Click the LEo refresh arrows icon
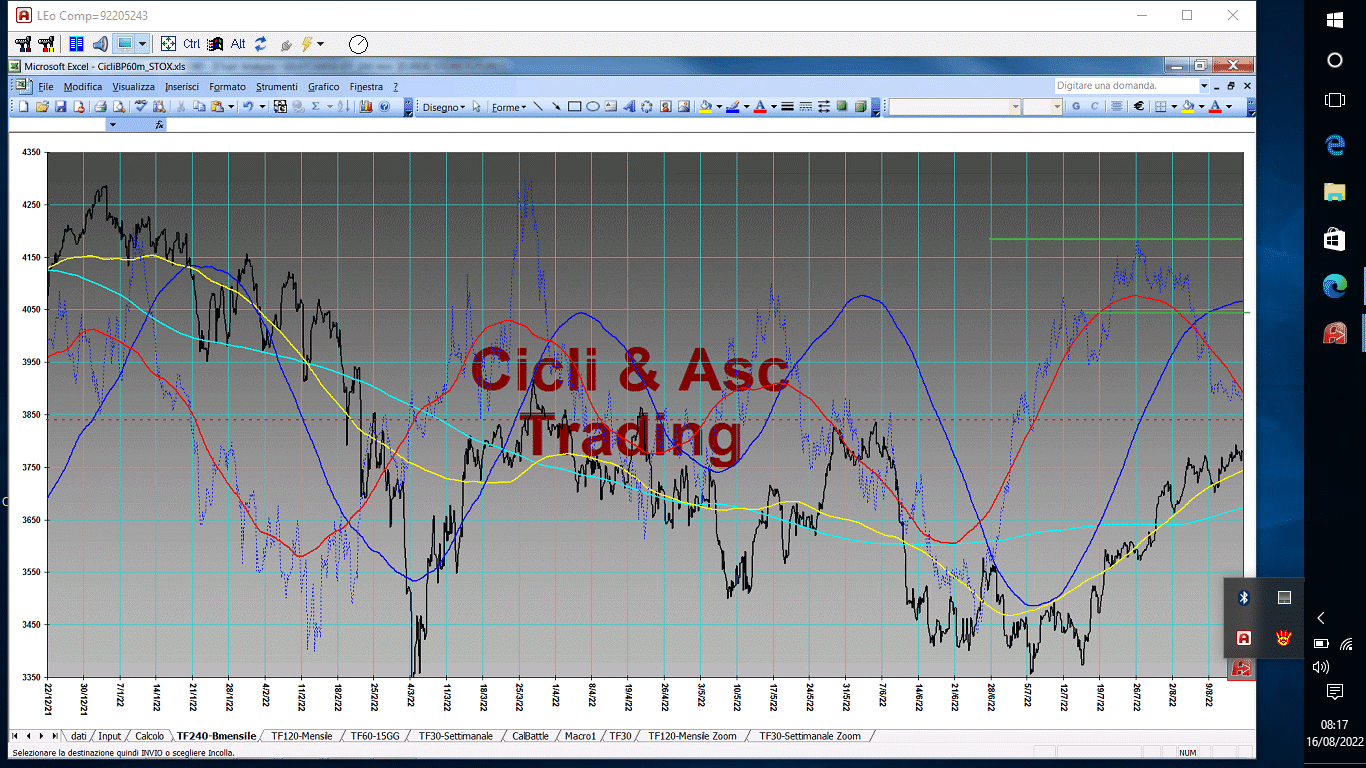Screen dimensions: 1366x768 pyautogui.click(x=261, y=44)
